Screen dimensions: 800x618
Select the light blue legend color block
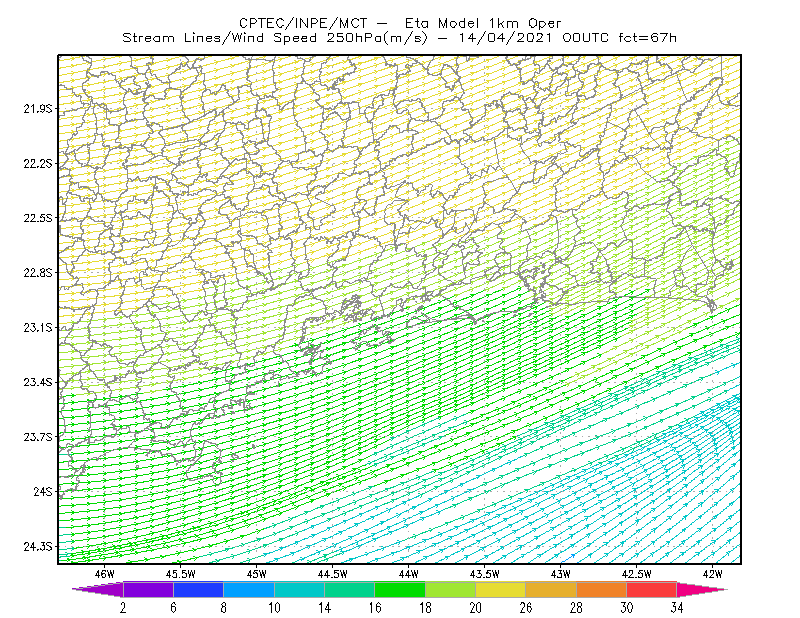click(x=249, y=589)
